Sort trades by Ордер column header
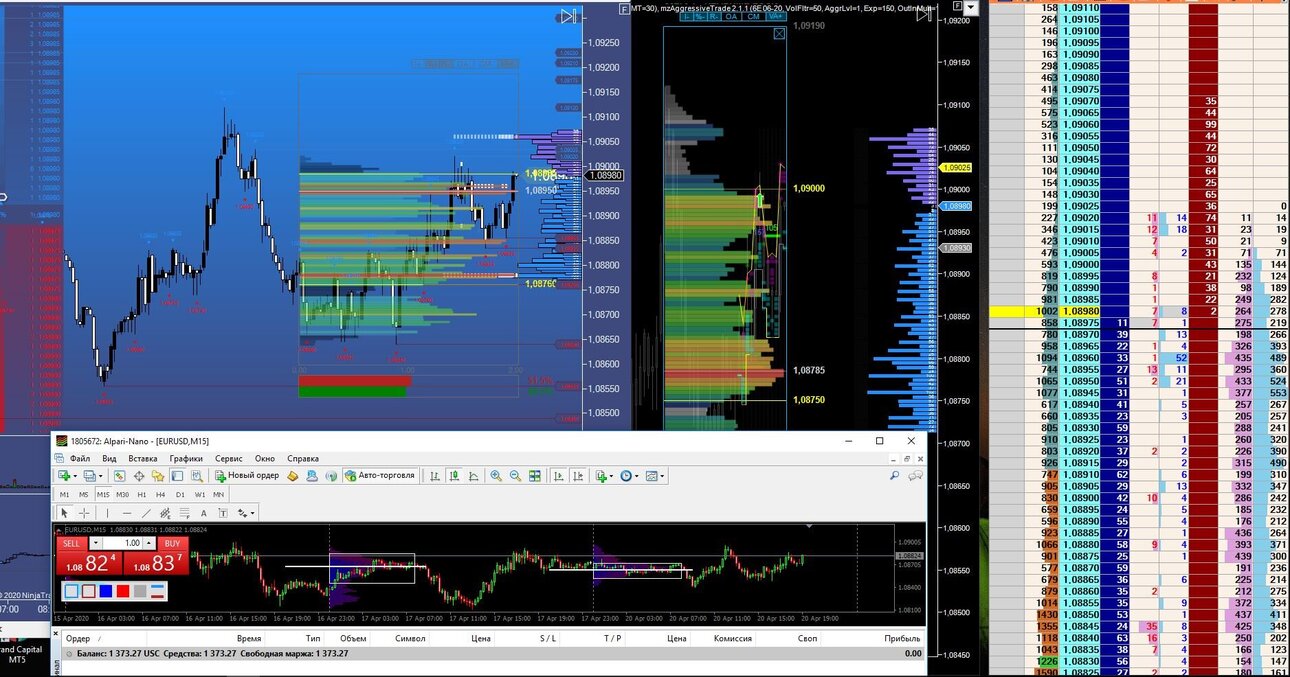Image resolution: width=1290 pixels, height=677 pixels. pyautogui.click(x=78, y=637)
